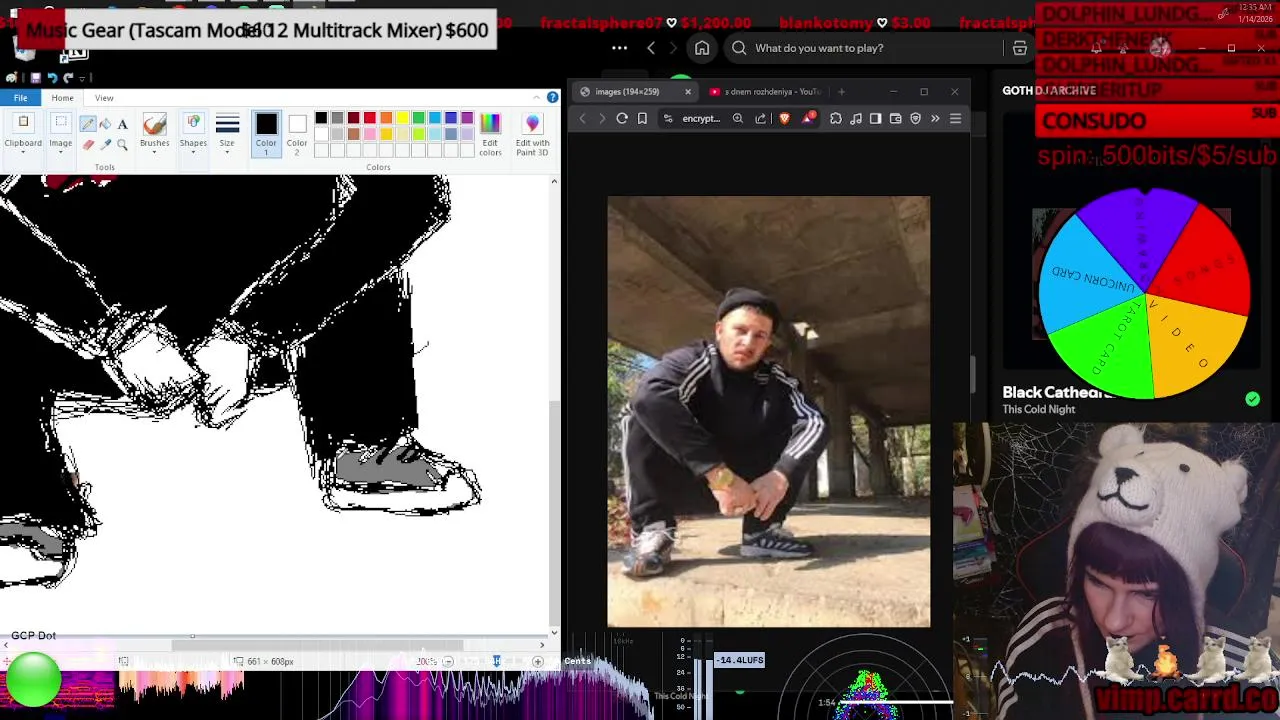
Task: Select the Text tool in Paint
Action: click(122, 124)
